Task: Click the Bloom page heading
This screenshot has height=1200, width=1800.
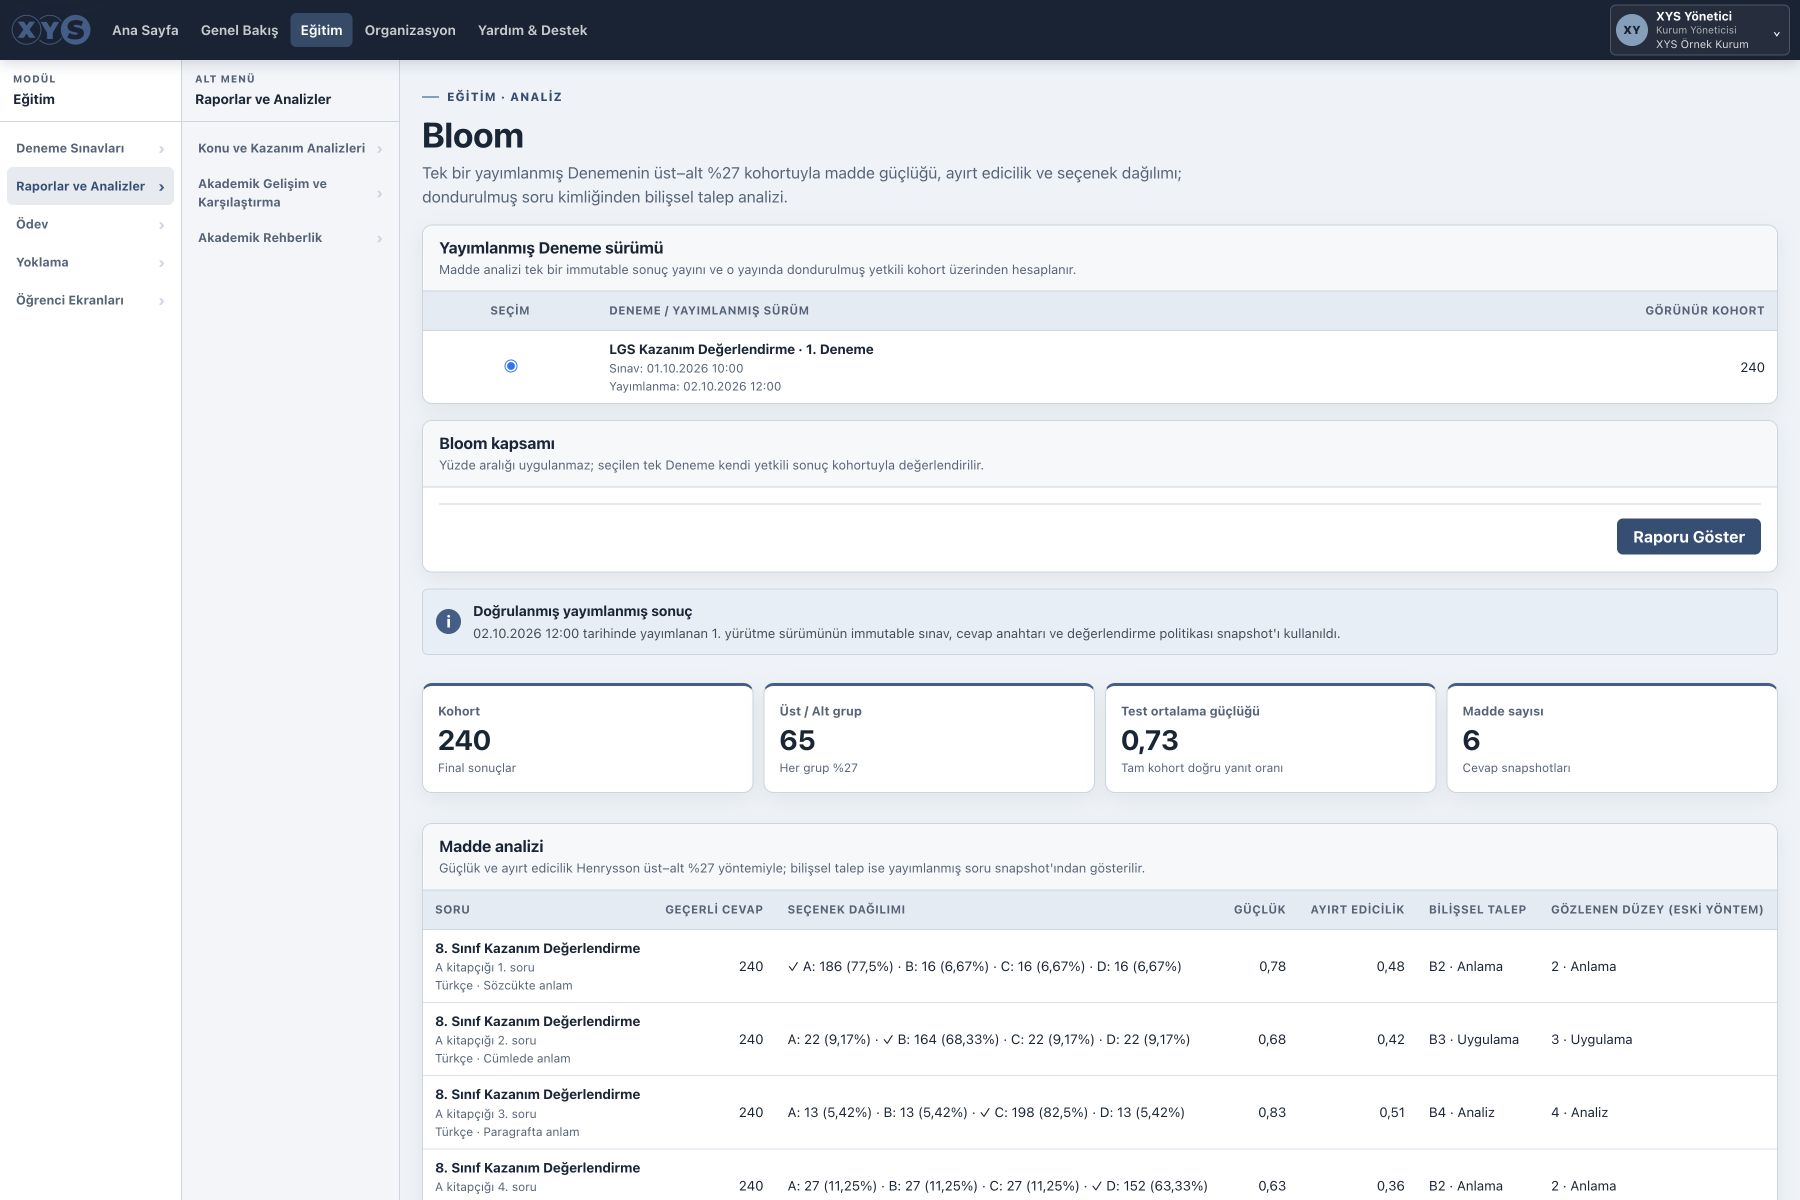Action: point(473,135)
